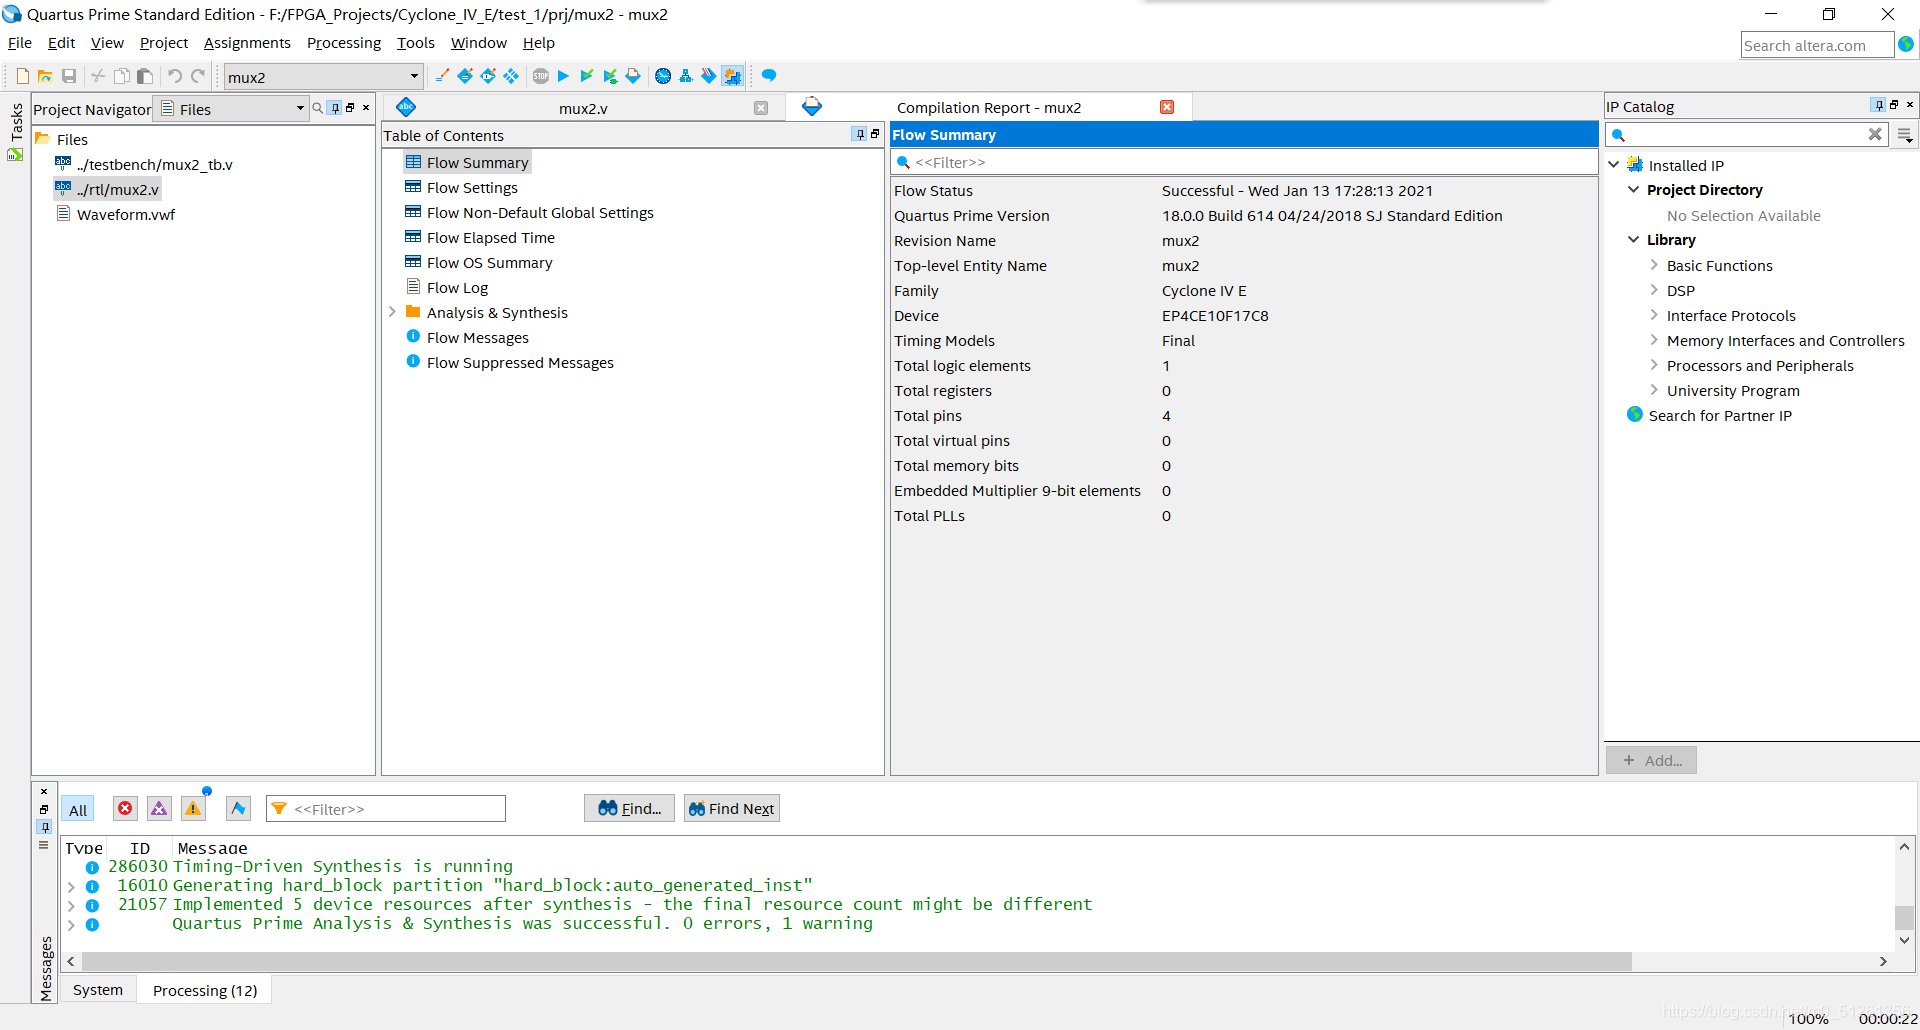The height and width of the screenshot is (1030, 1920).
Task: Close the mux2.v tab
Action: pyautogui.click(x=761, y=108)
